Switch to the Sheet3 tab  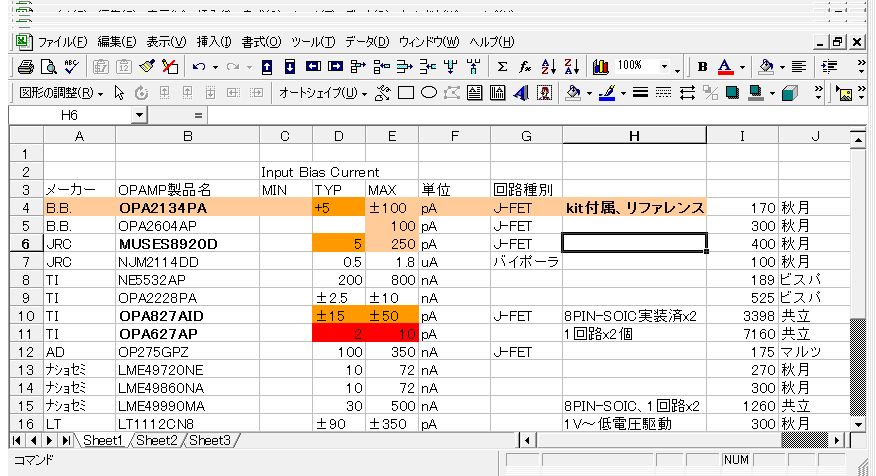(210, 440)
